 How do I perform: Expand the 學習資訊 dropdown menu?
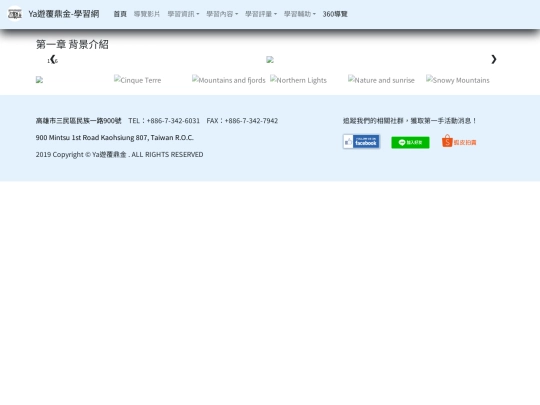(183, 14)
